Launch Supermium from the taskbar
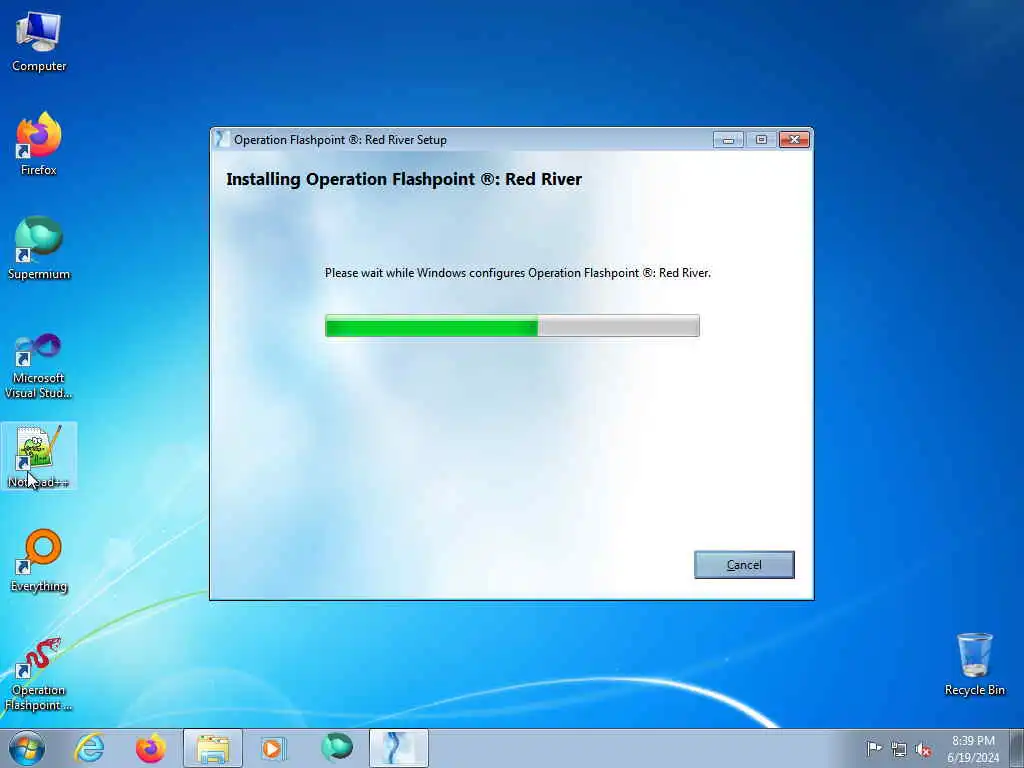 (336, 748)
